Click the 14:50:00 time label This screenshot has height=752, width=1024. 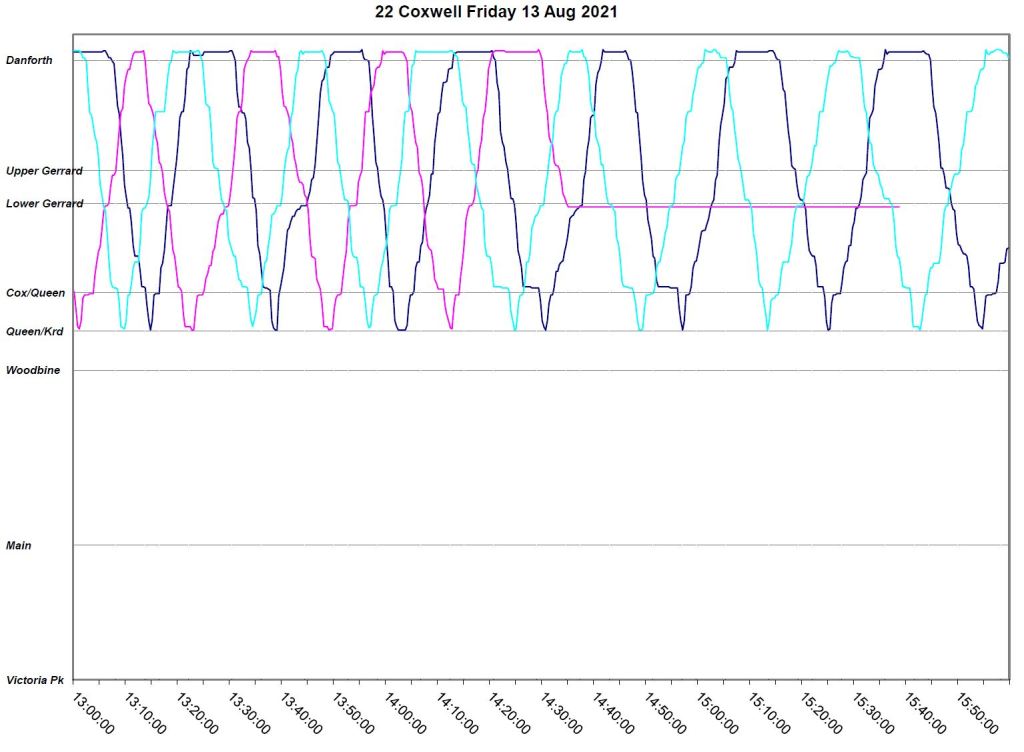[x=666, y=712]
